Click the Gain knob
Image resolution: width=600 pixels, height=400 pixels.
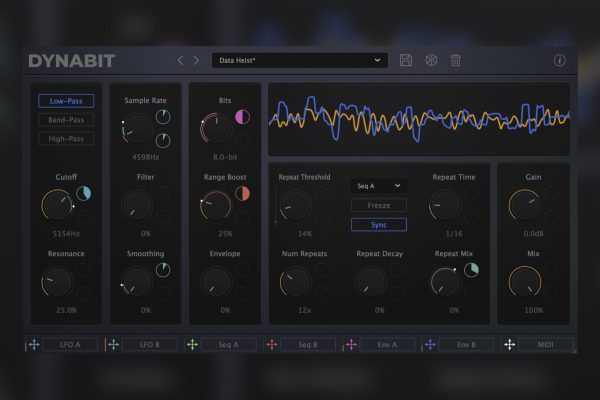pyautogui.click(x=525, y=205)
